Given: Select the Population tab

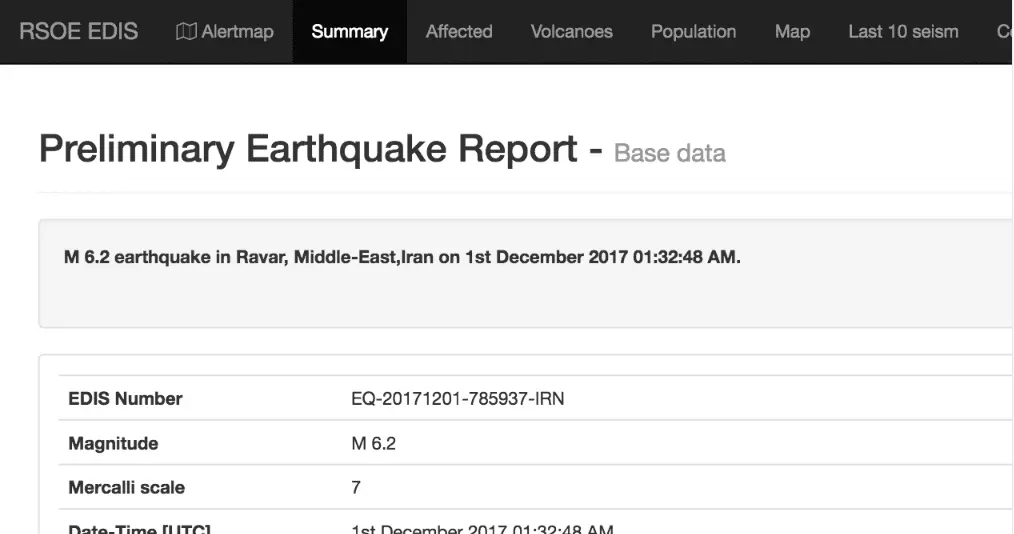Looking at the screenshot, I should (x=693, y=32).
